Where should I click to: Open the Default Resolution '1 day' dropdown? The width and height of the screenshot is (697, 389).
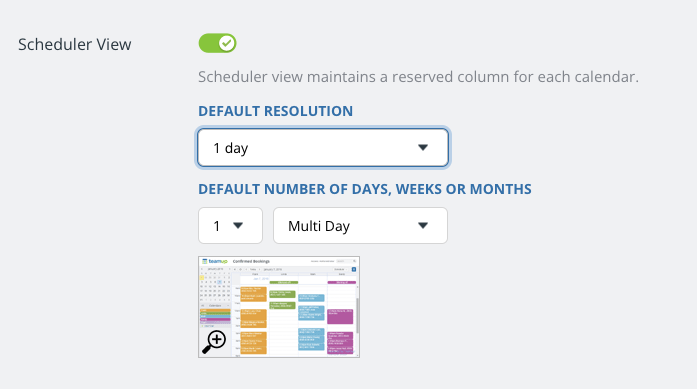pyautogui.click(x=323, y=148)
